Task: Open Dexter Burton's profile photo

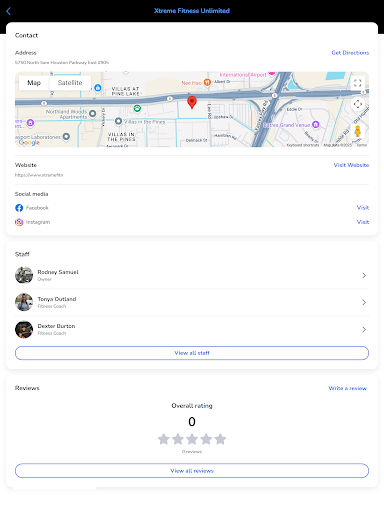Action: (24, 329)
